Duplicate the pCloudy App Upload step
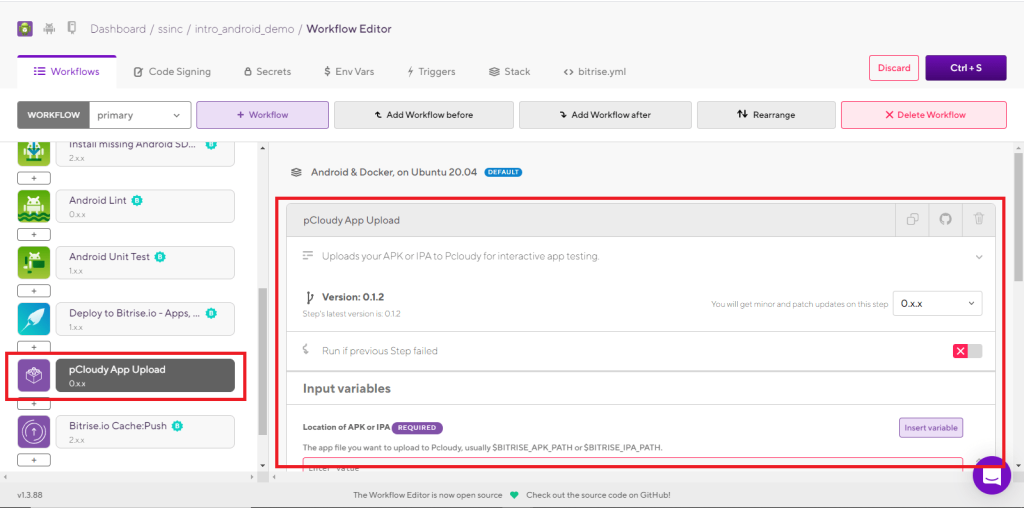Viewport: 1024px width, 508px height. [913, 219]
